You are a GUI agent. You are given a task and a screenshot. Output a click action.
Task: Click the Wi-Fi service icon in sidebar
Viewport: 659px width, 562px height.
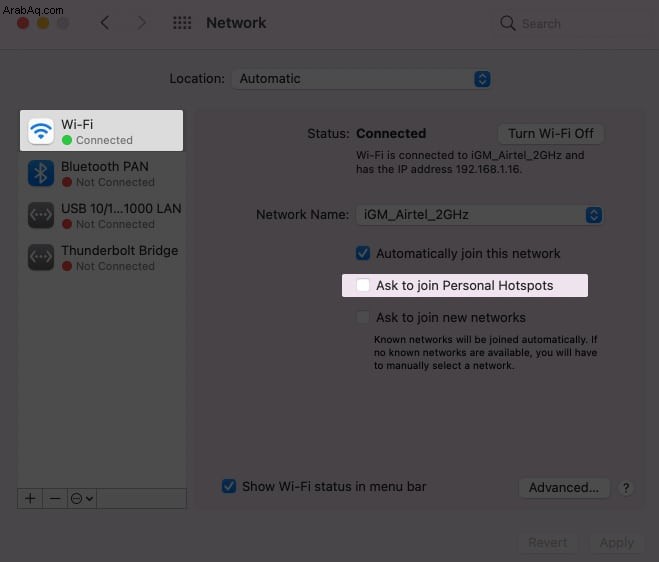click(41, 131)
